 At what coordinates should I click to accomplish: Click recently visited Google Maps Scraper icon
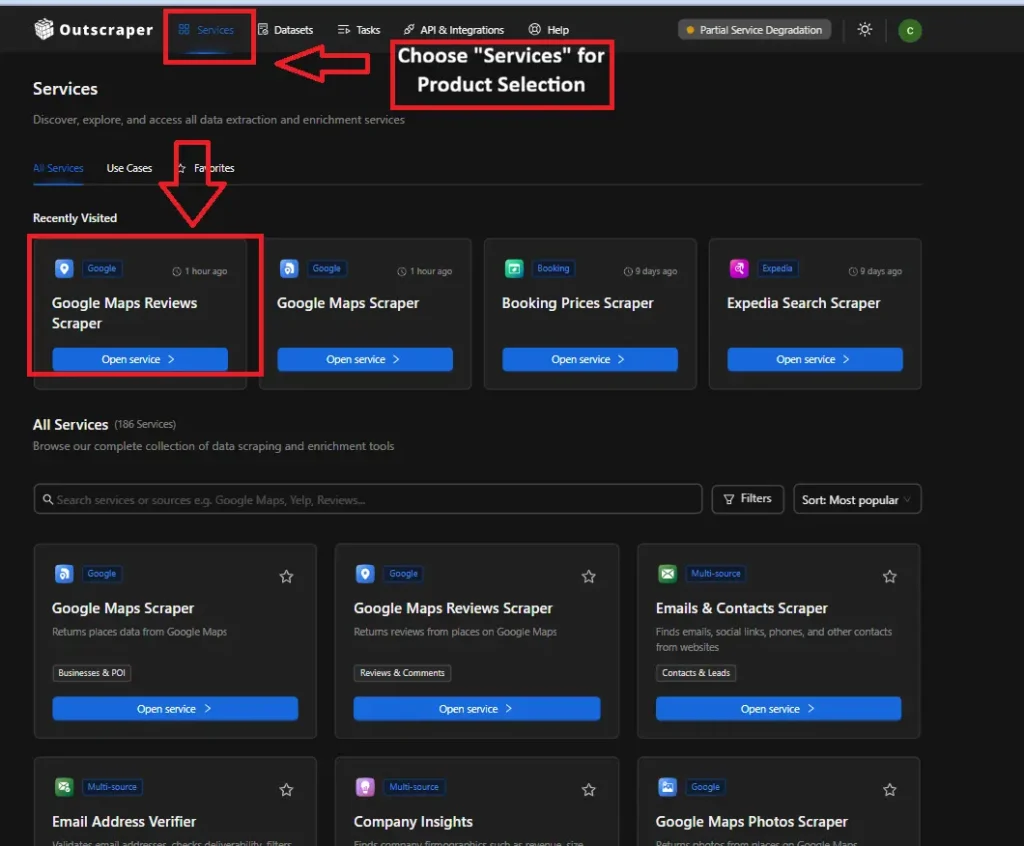(x=289, y=268)
